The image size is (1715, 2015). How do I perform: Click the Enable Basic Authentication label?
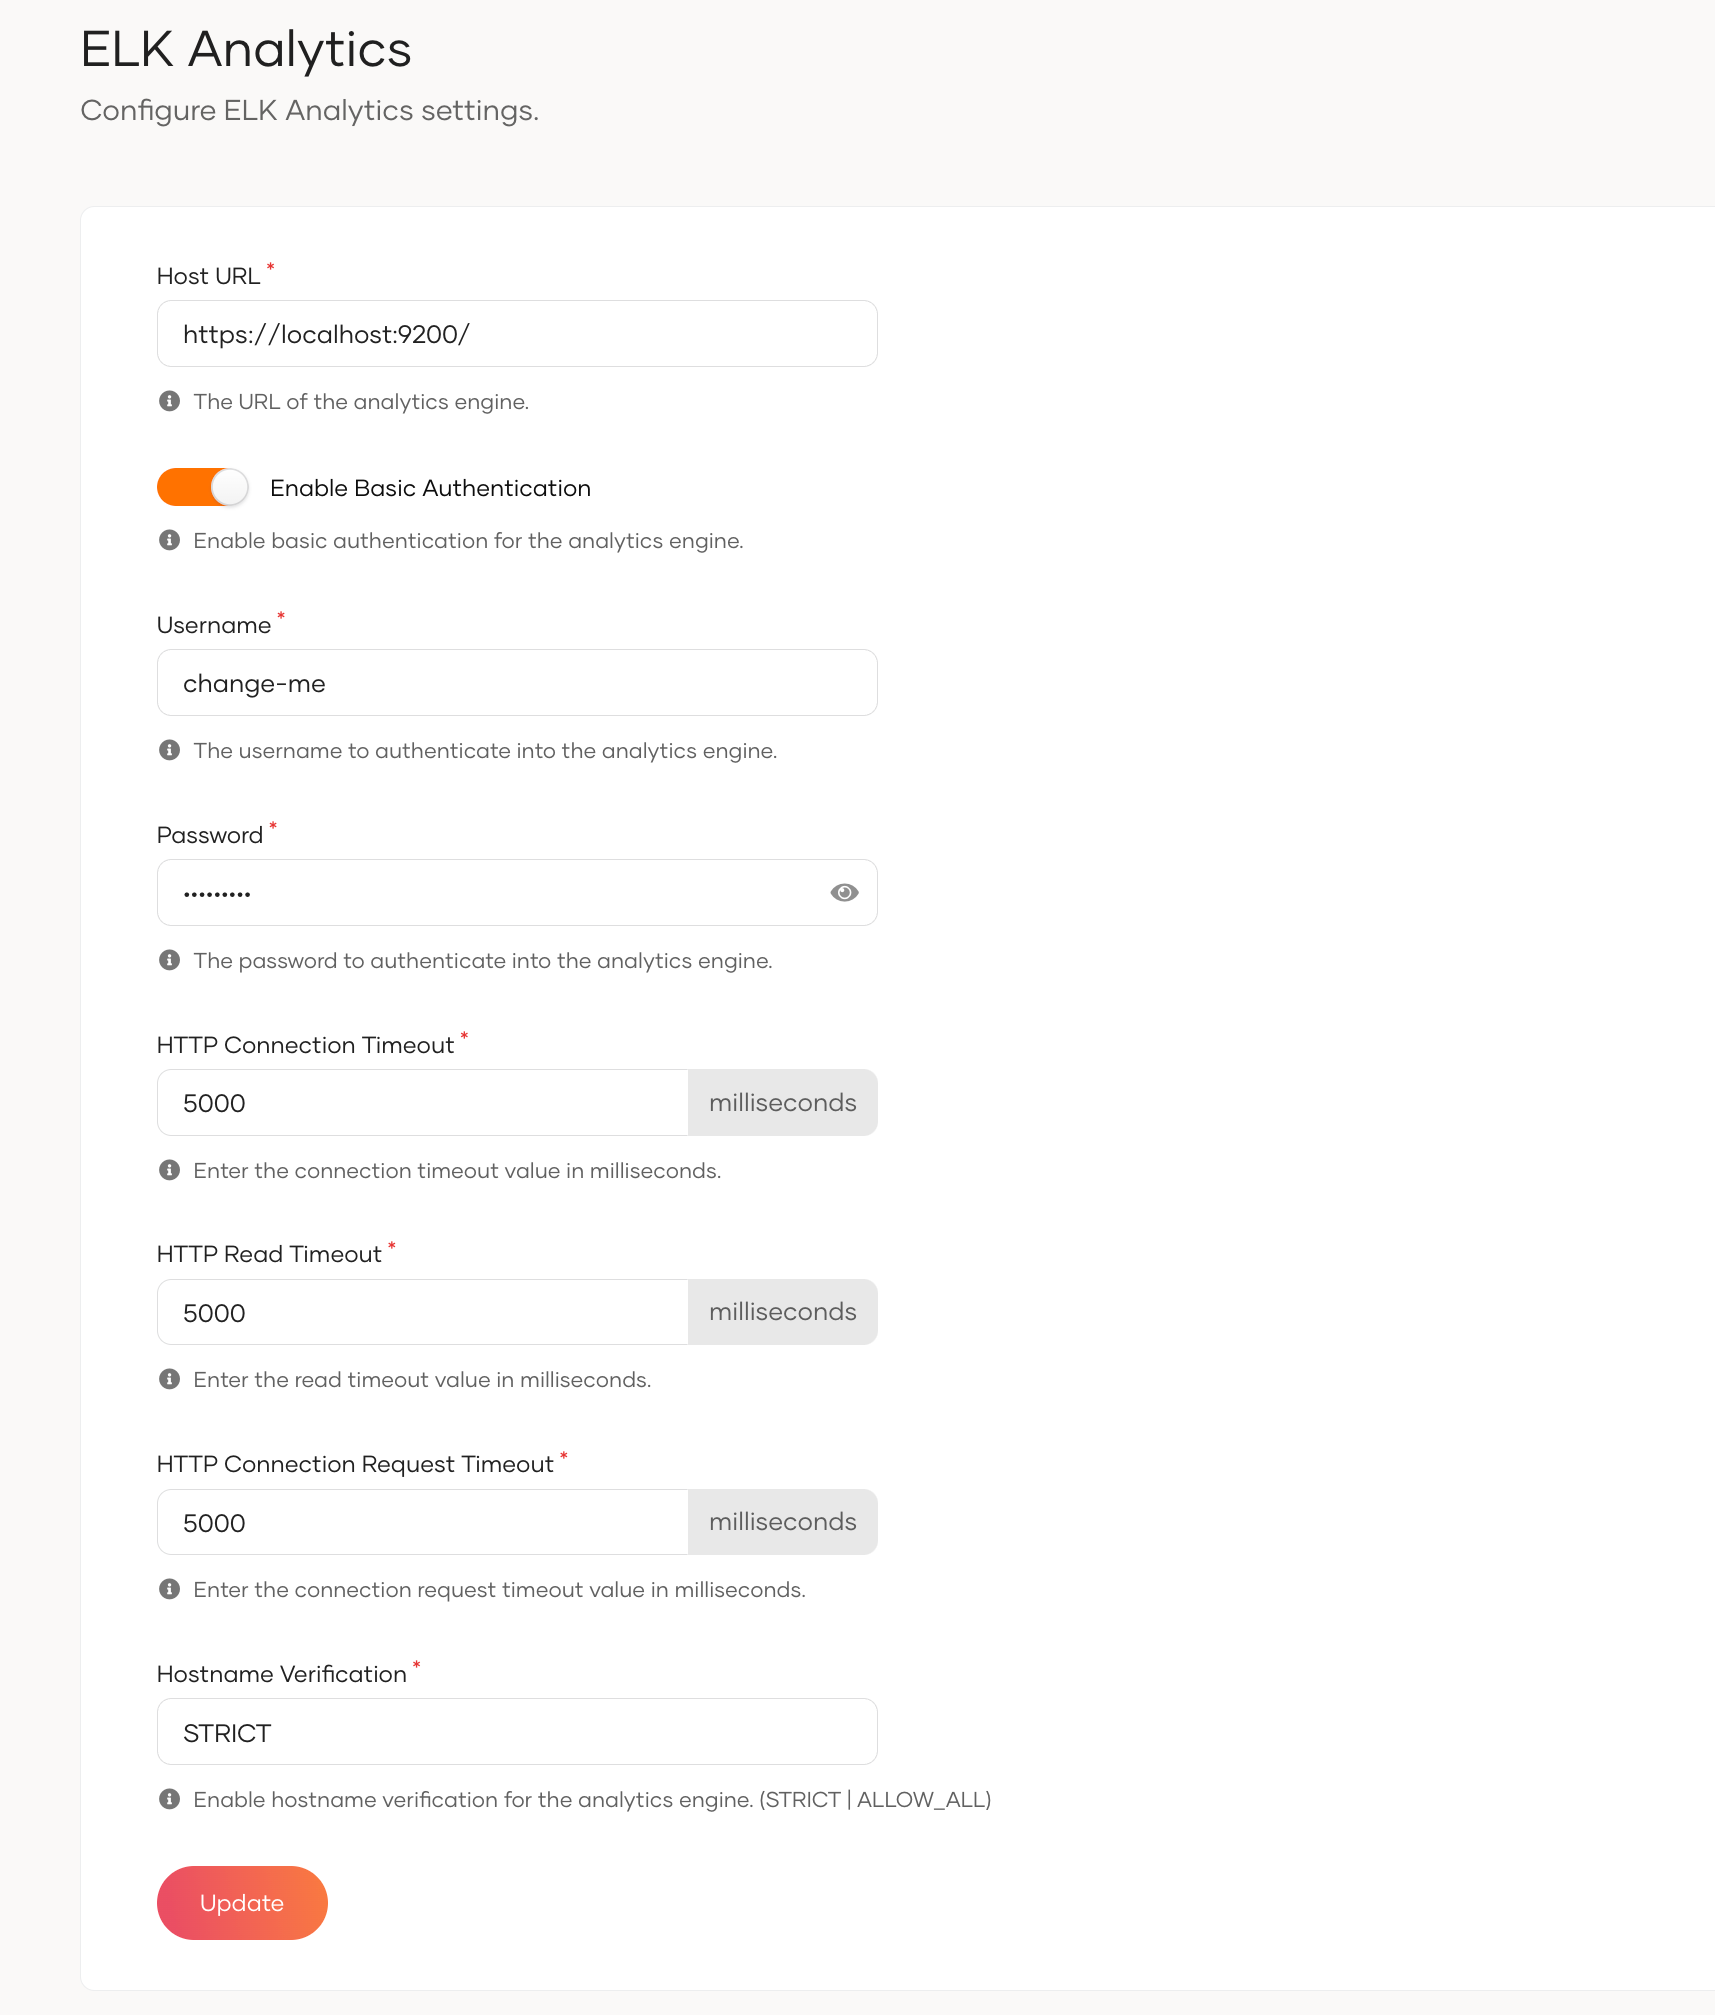pos(430,488)
